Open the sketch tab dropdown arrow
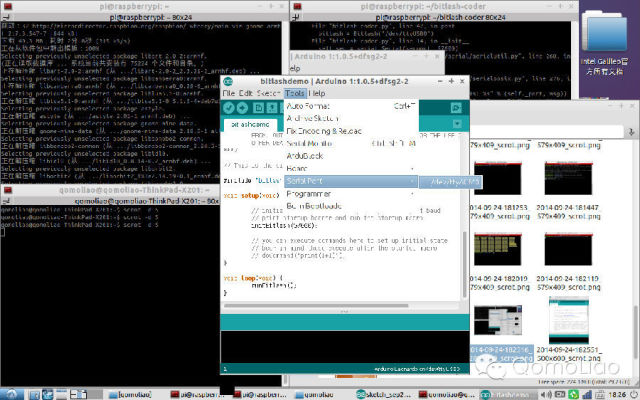This screenshot has height=400, width=640. pyautogui.click(x=457, y=124)
